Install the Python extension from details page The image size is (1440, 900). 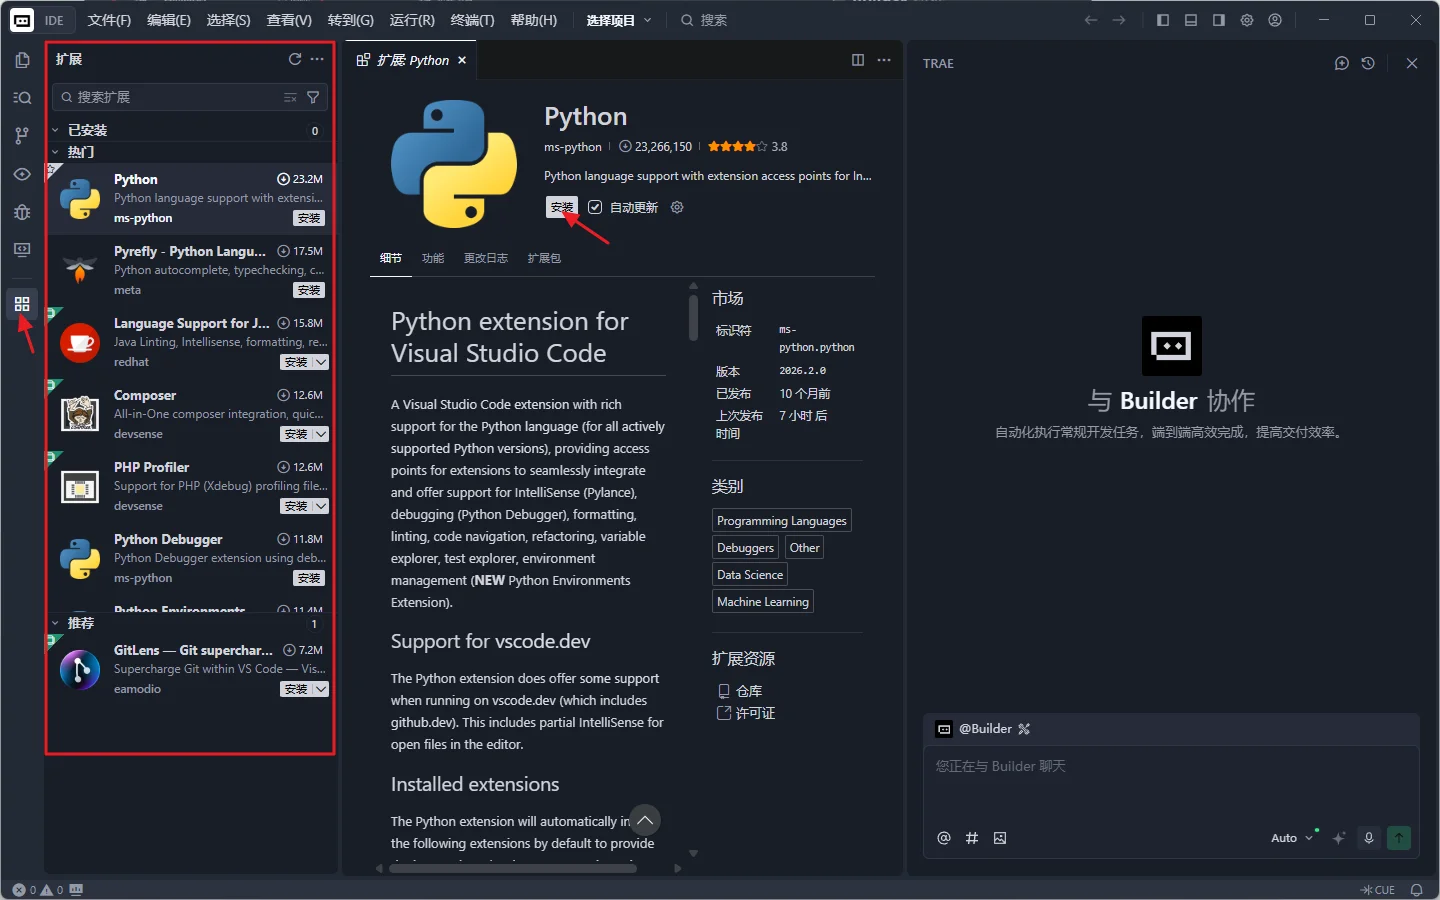(561, 207)
